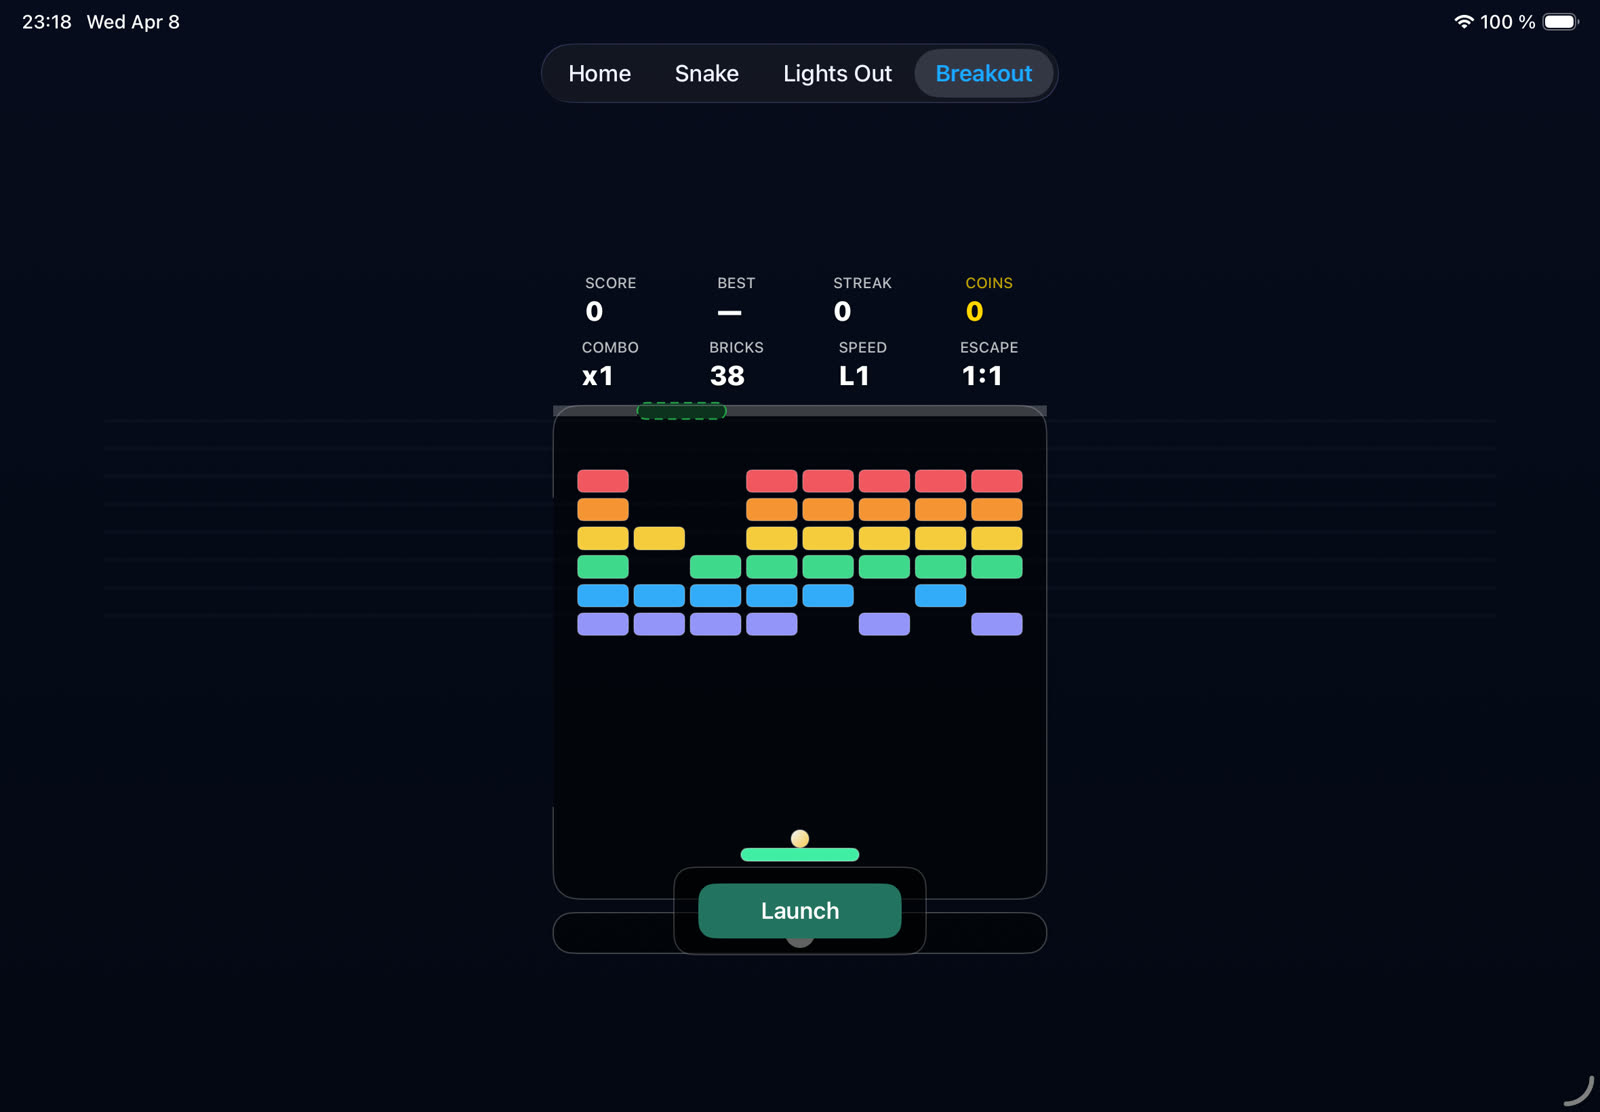Image resolution: width=1600 pixels, height=1112 pixels.
Task: Tap the leftmost orange brick
Action: click(603, 510)
